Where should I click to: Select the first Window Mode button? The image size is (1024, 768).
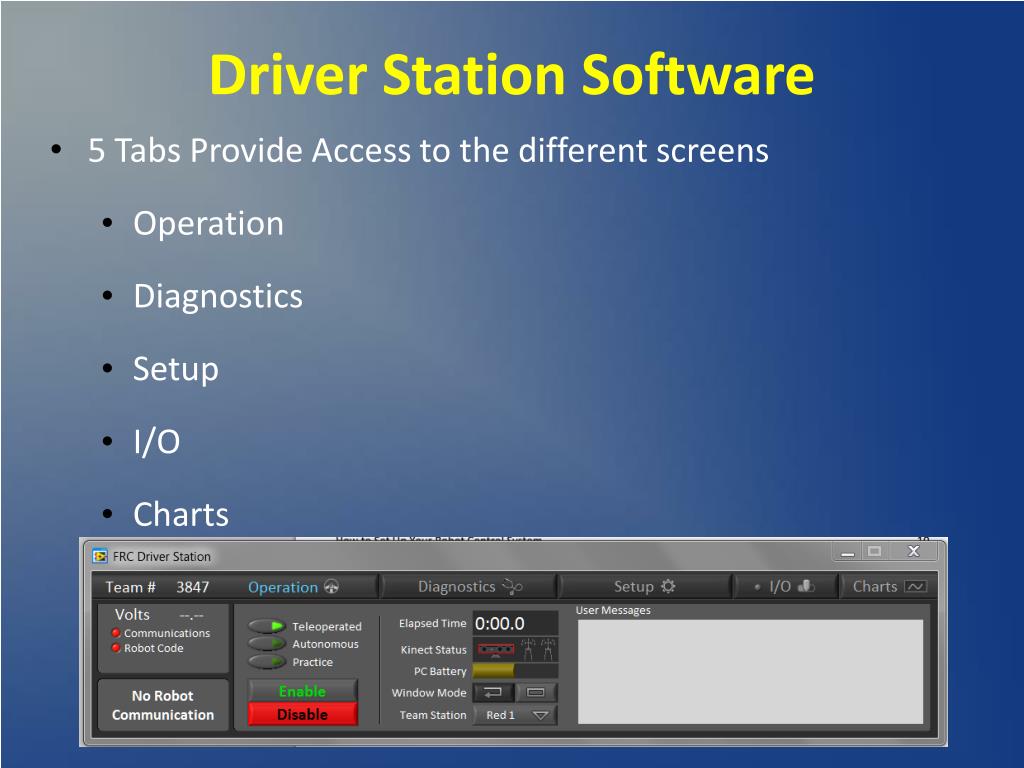click(493, 692)
